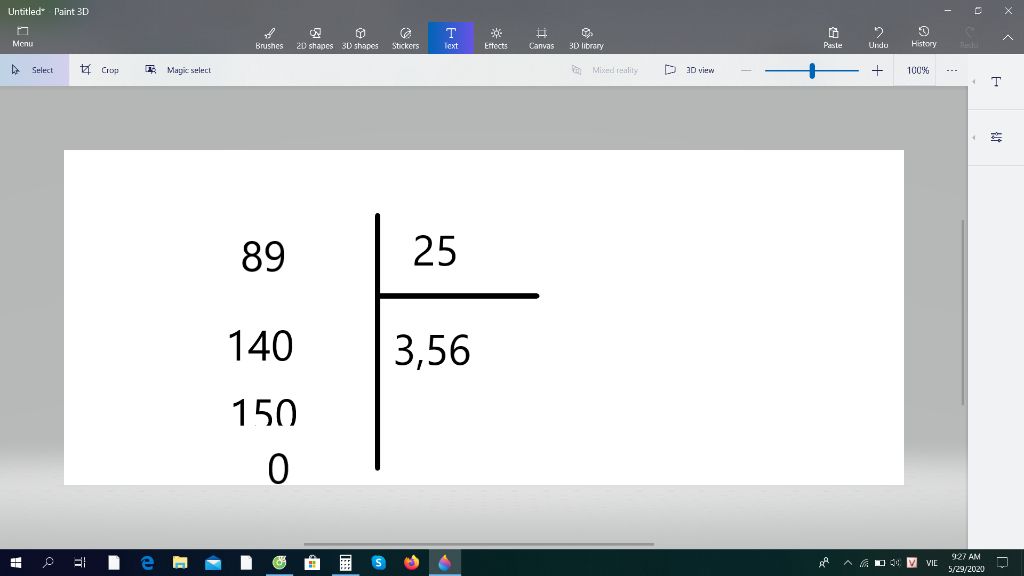Open the 3D shapes tab
This screenshot has width=1024, height=576.
[x=360, y=38]
